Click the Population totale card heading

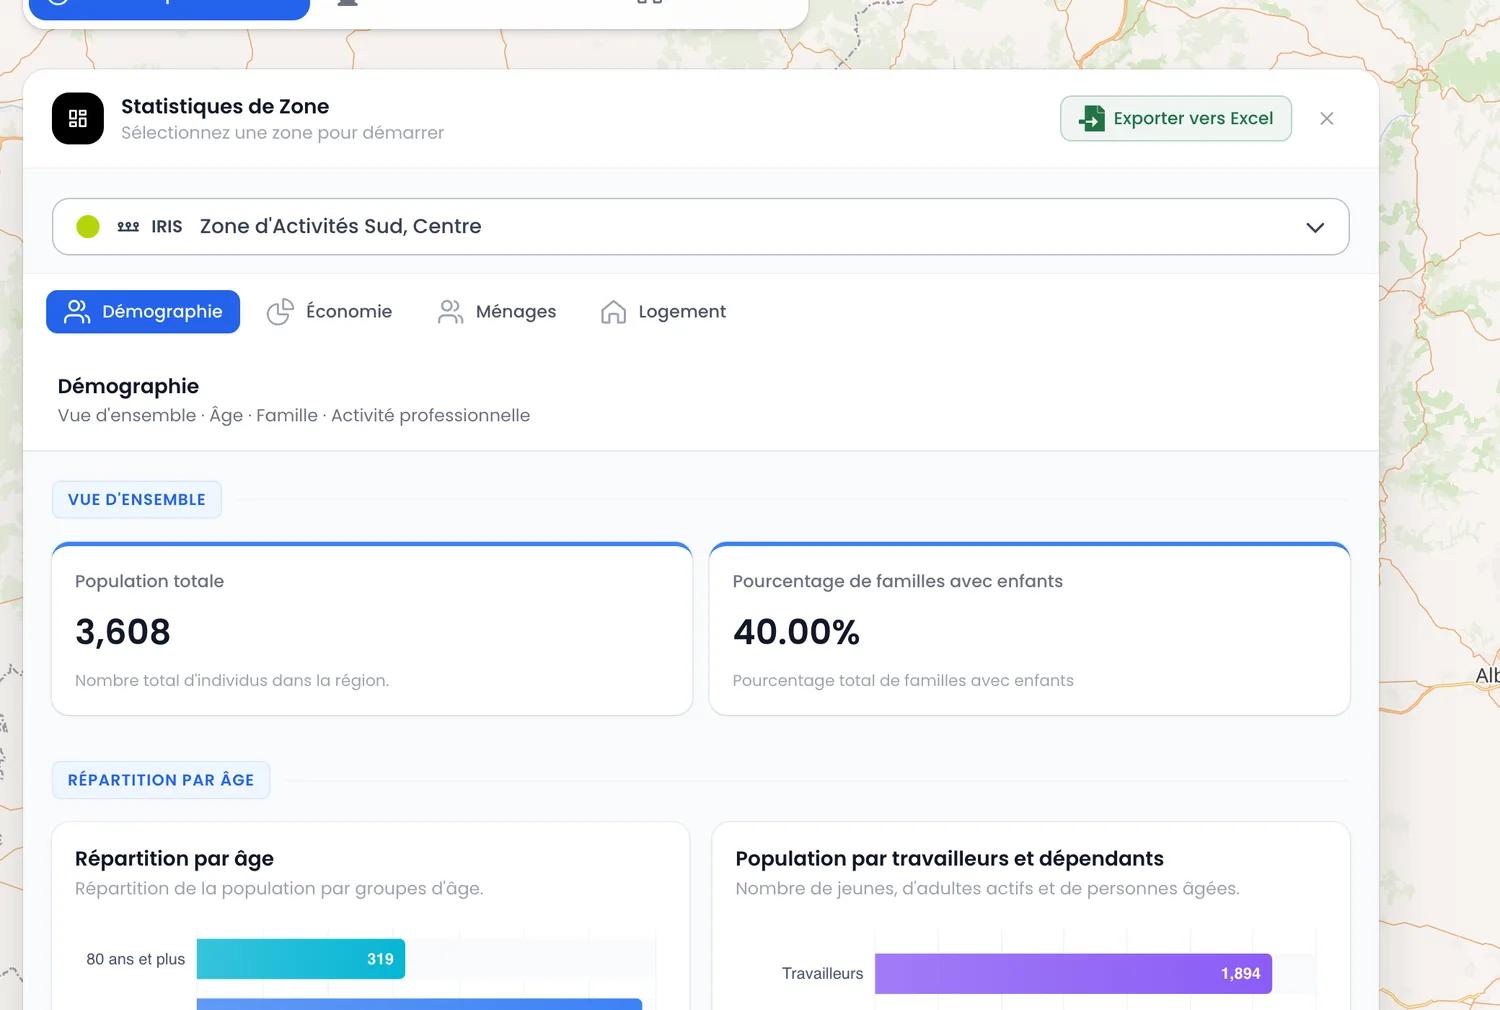(x=149, y=582)
